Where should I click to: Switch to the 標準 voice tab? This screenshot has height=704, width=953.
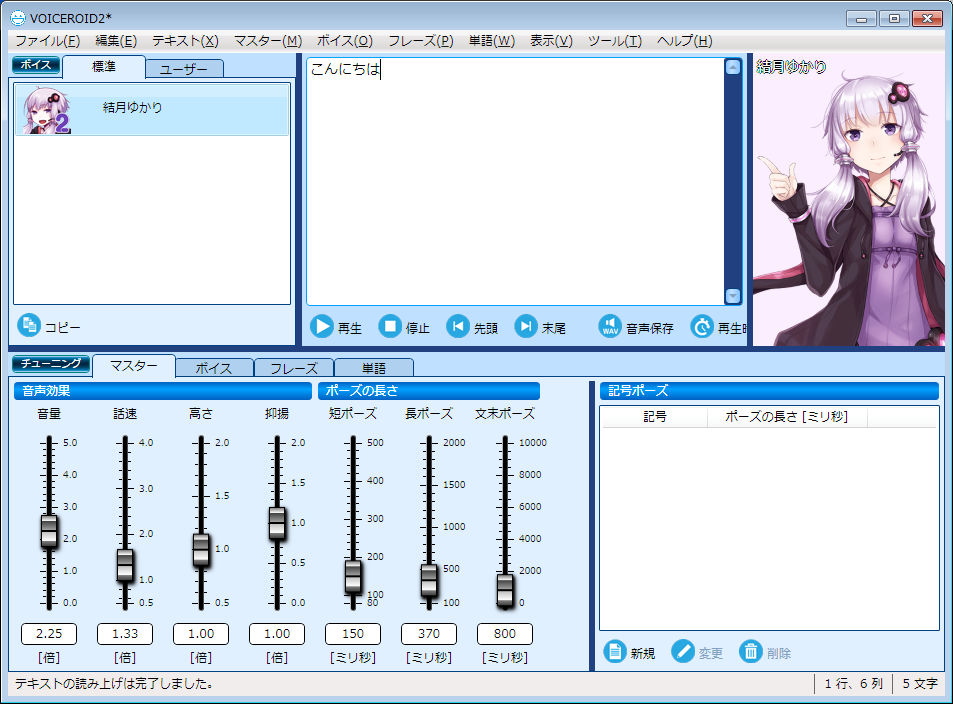point(104,67)
